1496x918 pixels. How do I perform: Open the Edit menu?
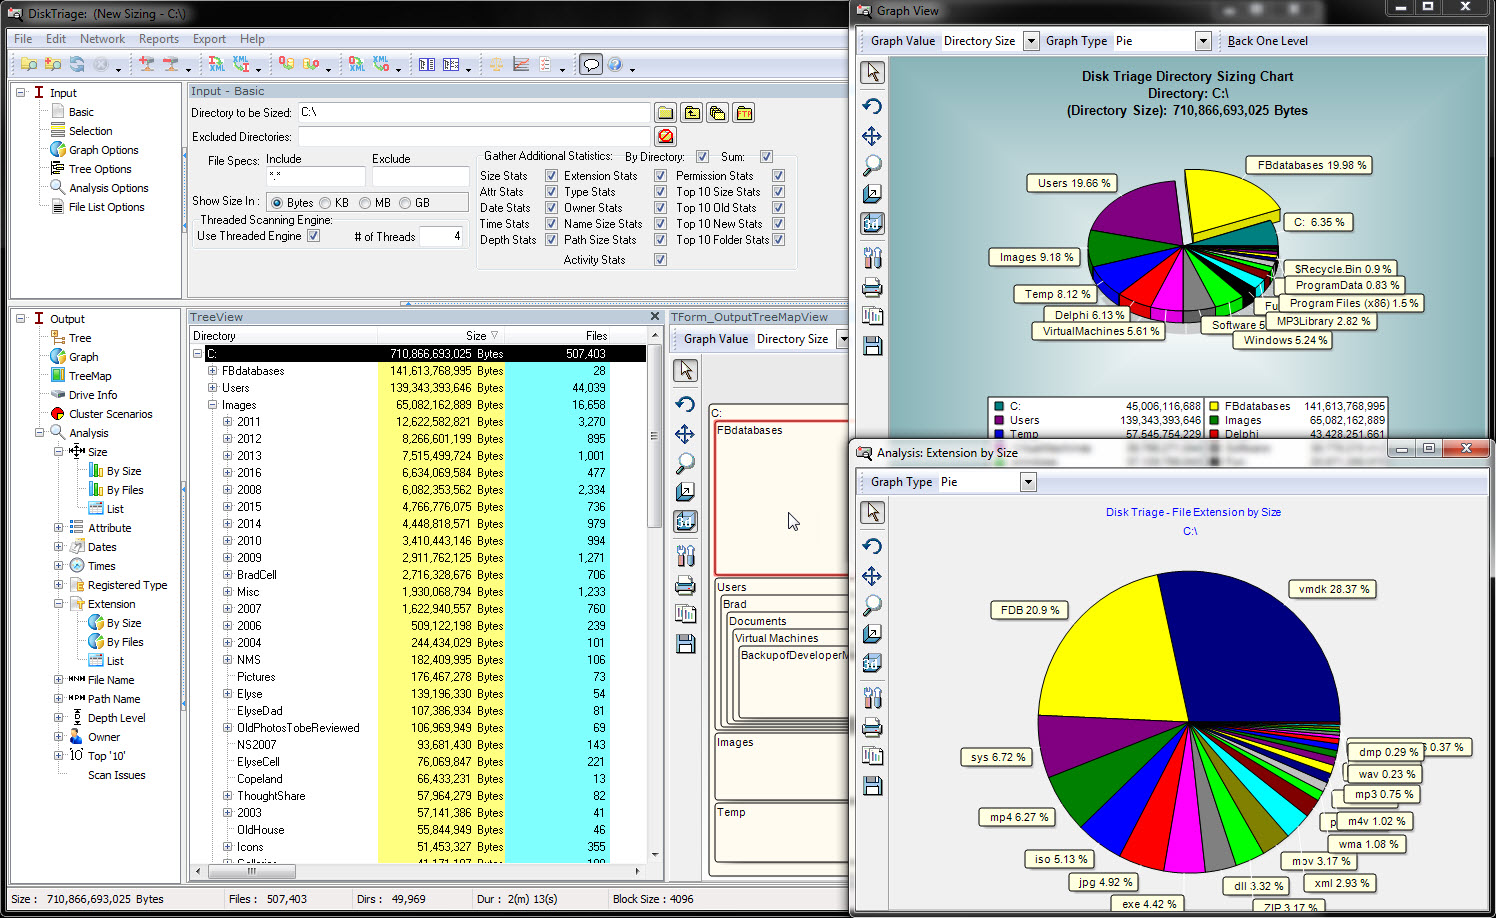[56, 39]
